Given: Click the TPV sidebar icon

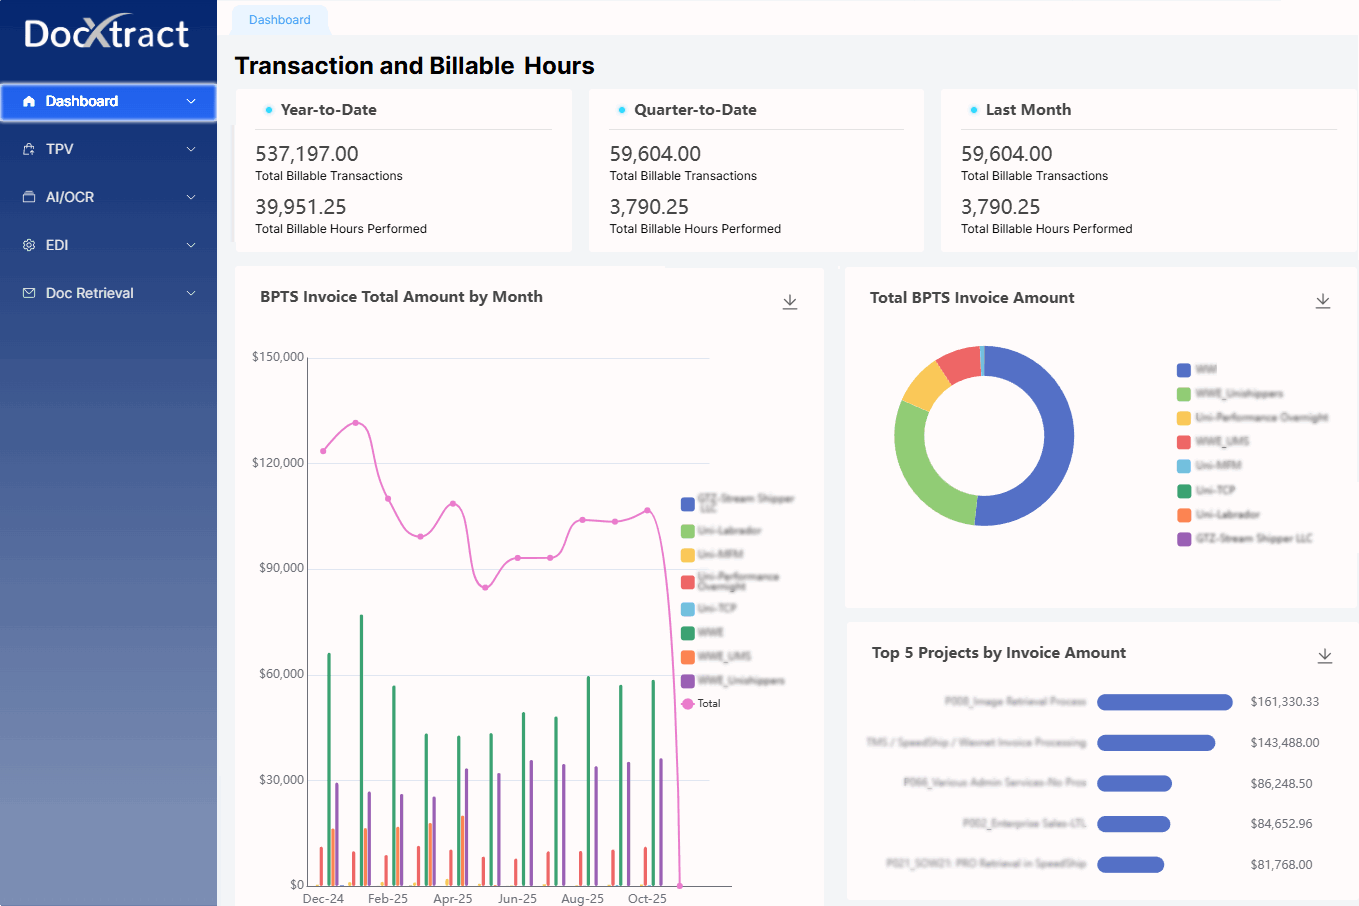Looking at the screenshot, I should pos(29,149).
